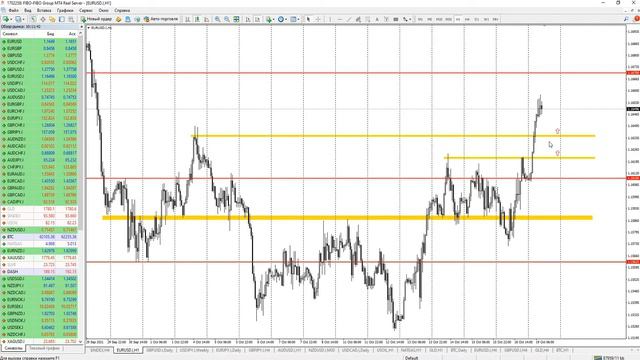Select the text A tool
This screenshot has height=360, width=640.
(377, 19)
